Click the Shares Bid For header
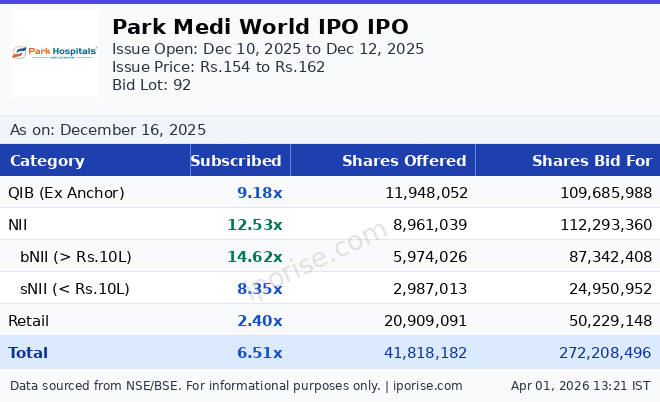 tap(591, 161)
